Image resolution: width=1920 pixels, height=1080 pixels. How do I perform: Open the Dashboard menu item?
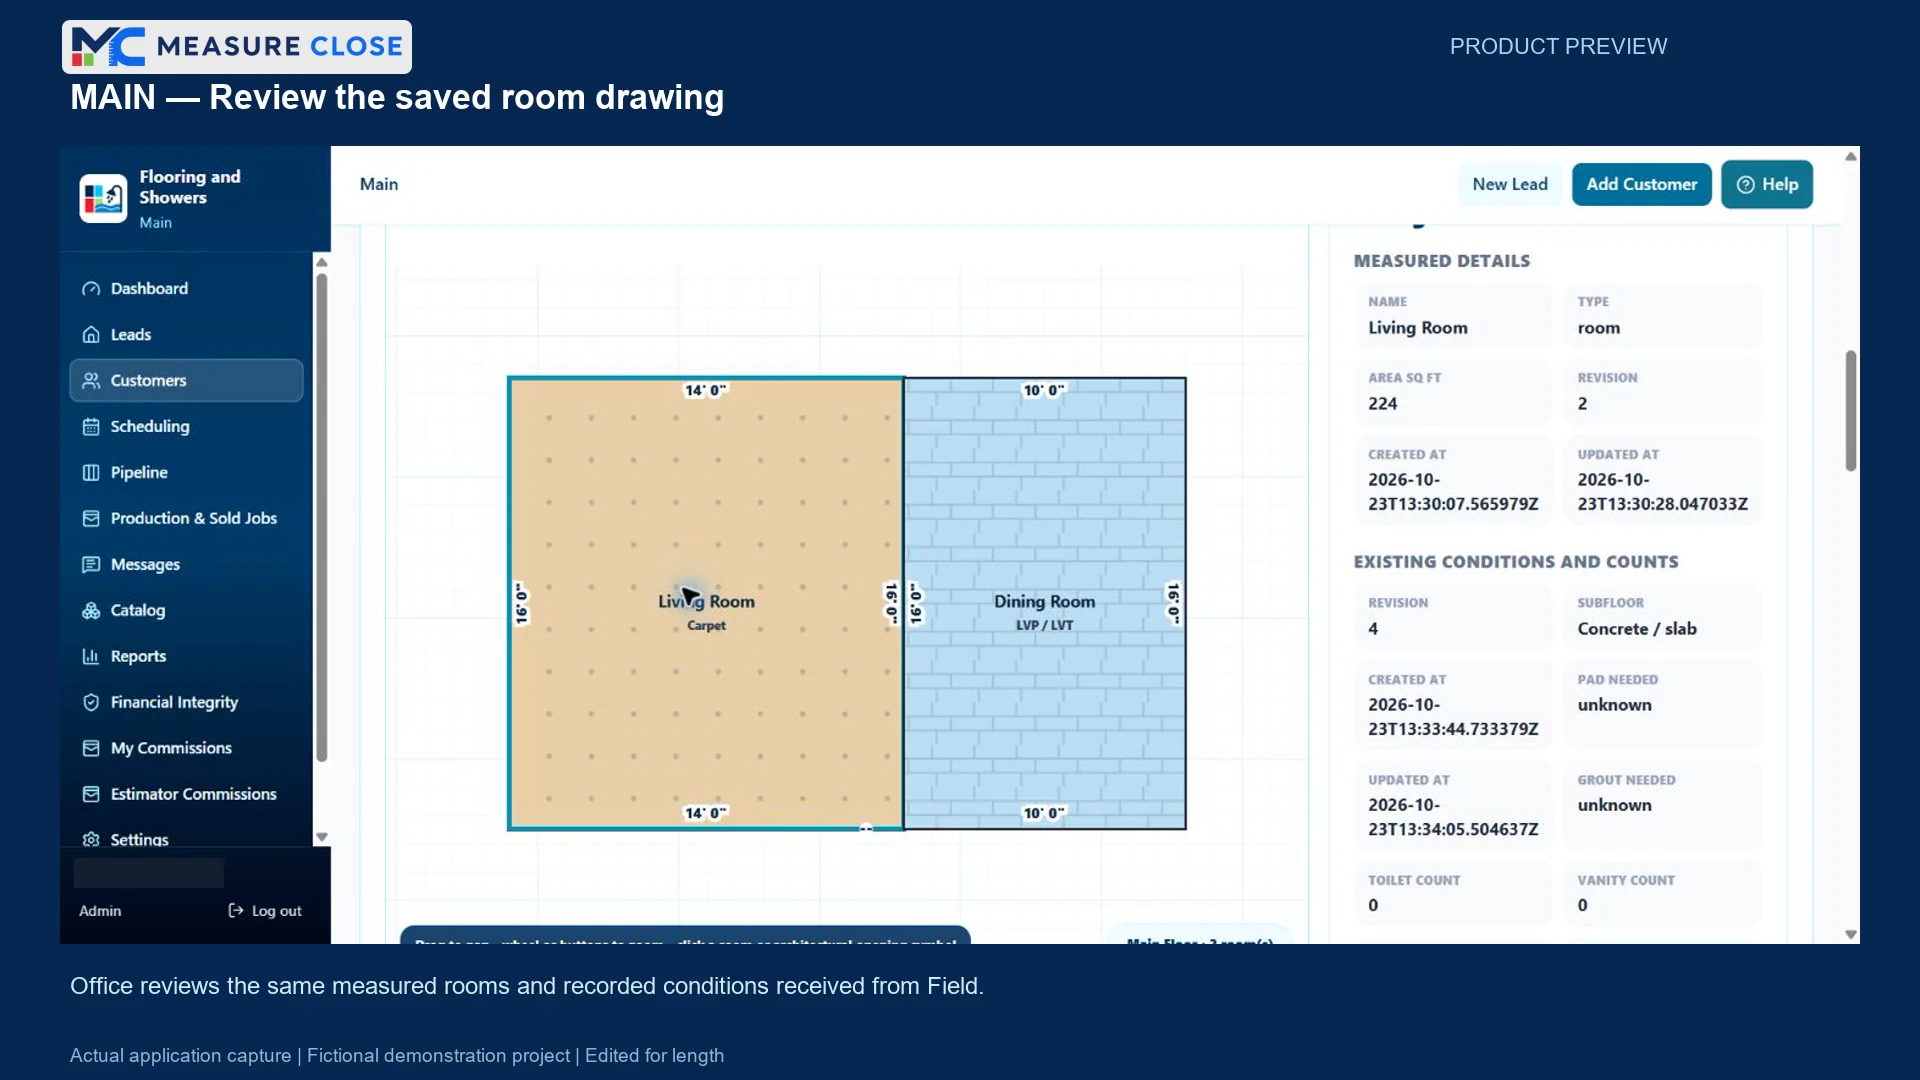(x=186, y=289)
